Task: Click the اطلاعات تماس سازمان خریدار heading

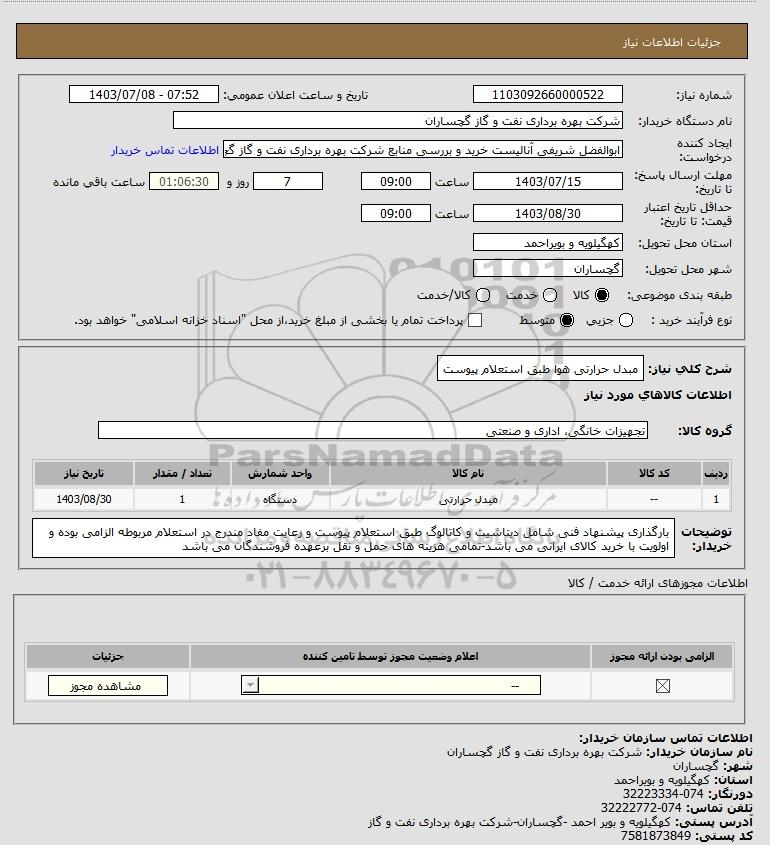Action: point(665,738)
